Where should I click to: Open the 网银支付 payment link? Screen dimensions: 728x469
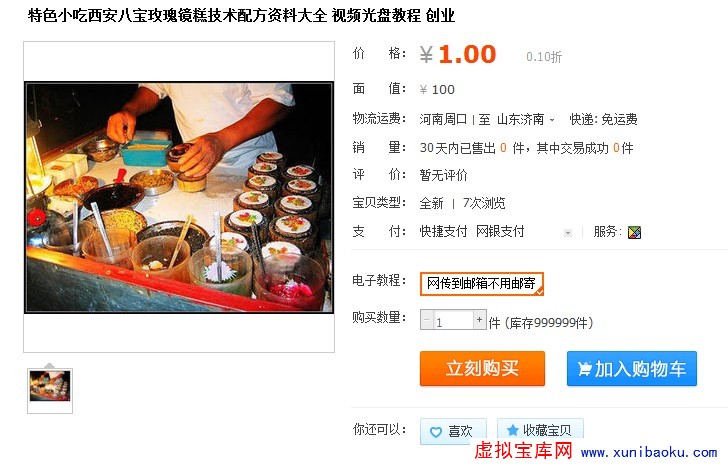(500, 231)
